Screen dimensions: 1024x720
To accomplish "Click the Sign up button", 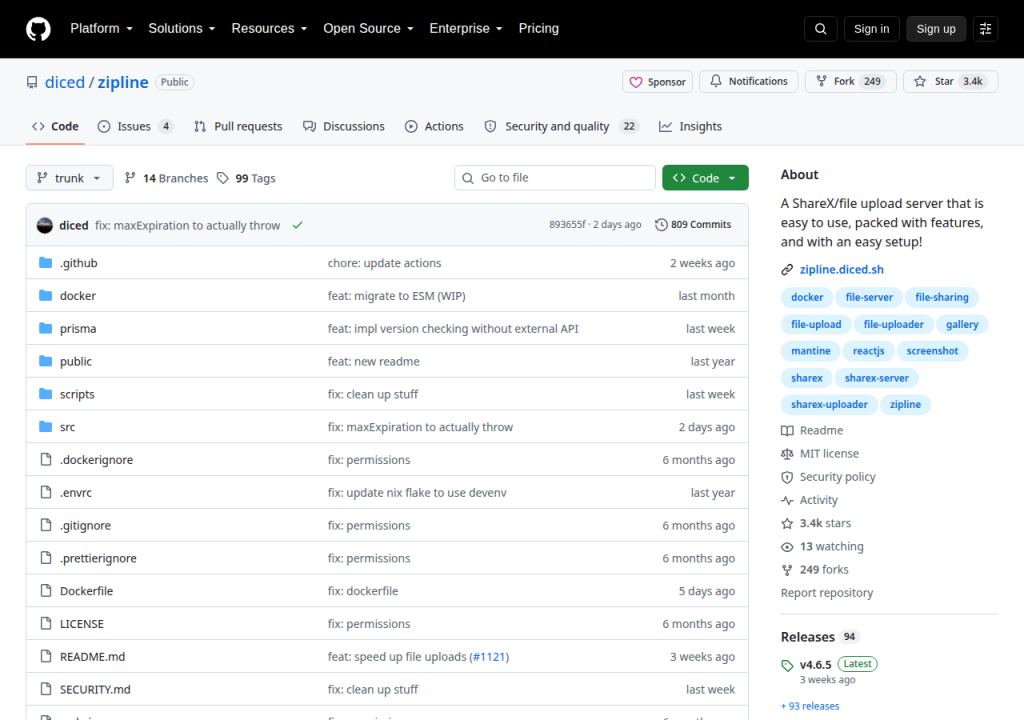I will click(936, 29).
